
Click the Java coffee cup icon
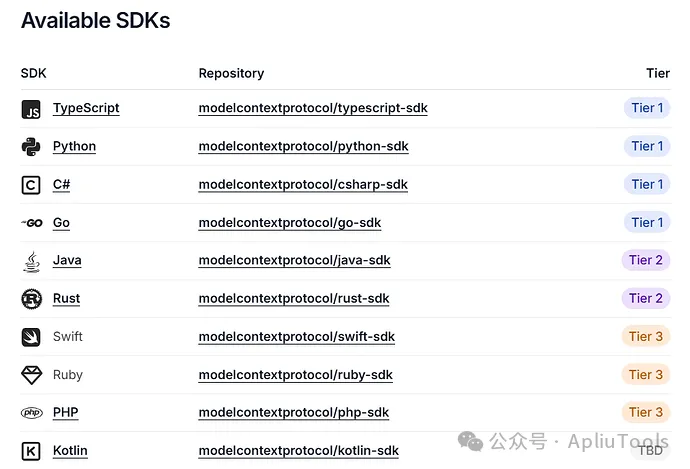(32, 261)
